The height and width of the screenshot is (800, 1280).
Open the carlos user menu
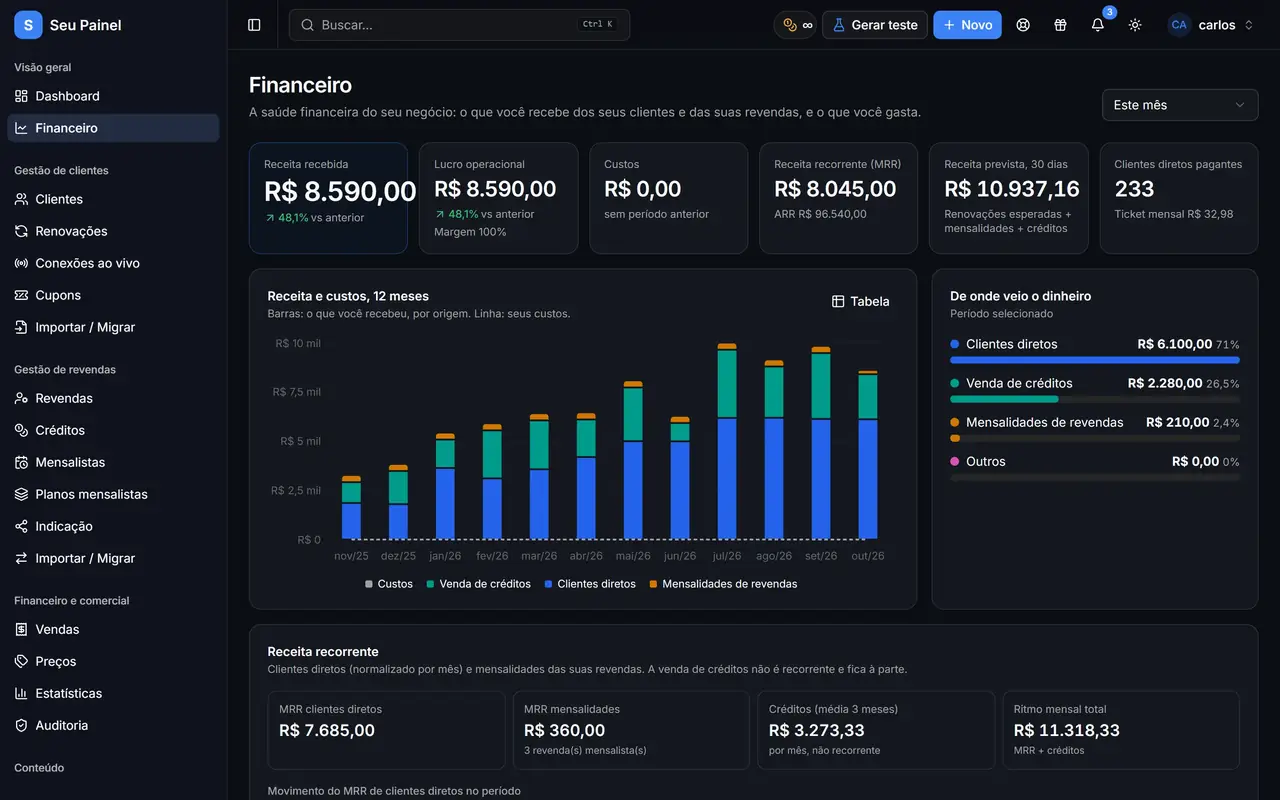click(x=1211, y=25)
